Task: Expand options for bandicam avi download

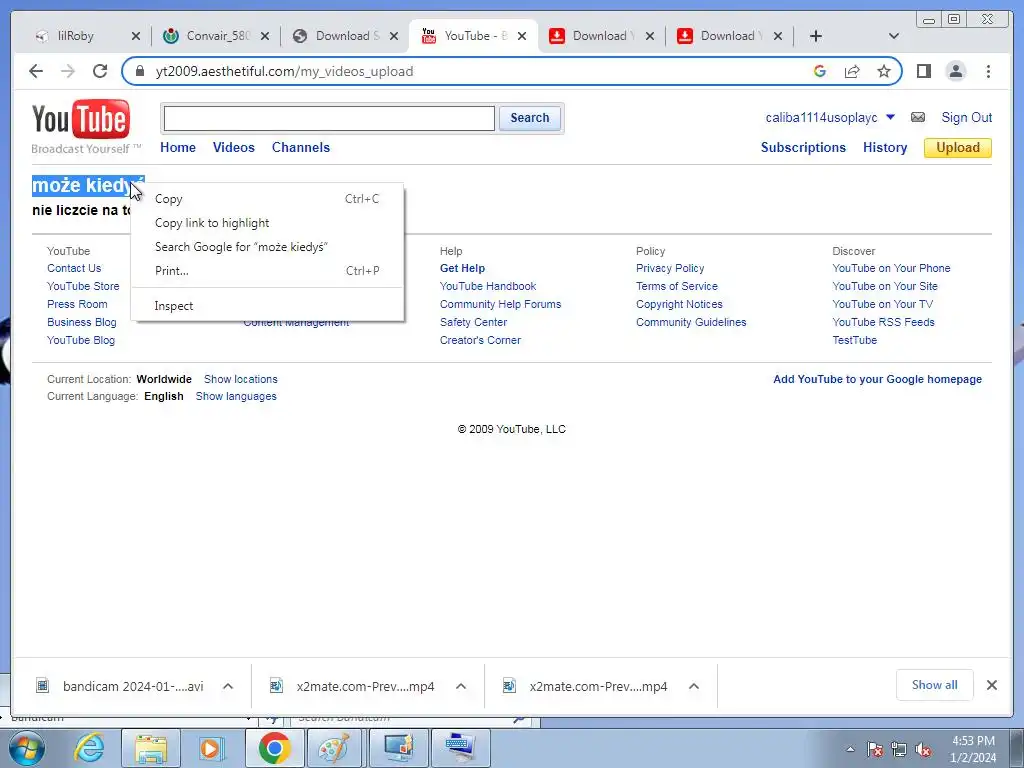Action: 228,686
